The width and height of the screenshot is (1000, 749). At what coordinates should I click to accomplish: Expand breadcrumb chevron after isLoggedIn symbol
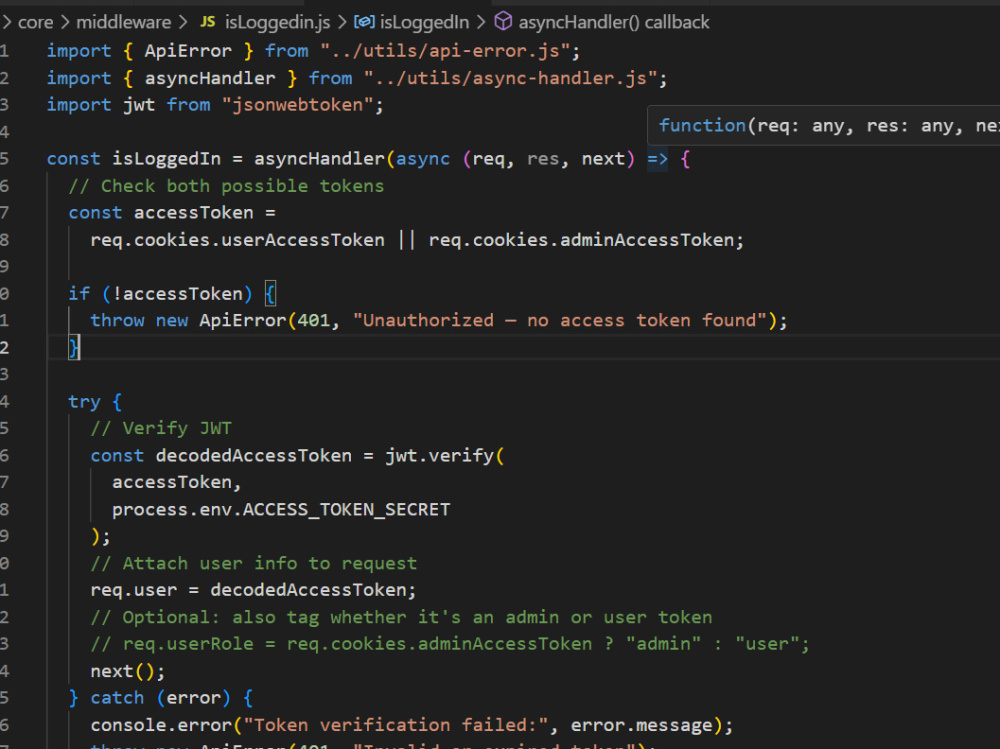tap(481, 22)
